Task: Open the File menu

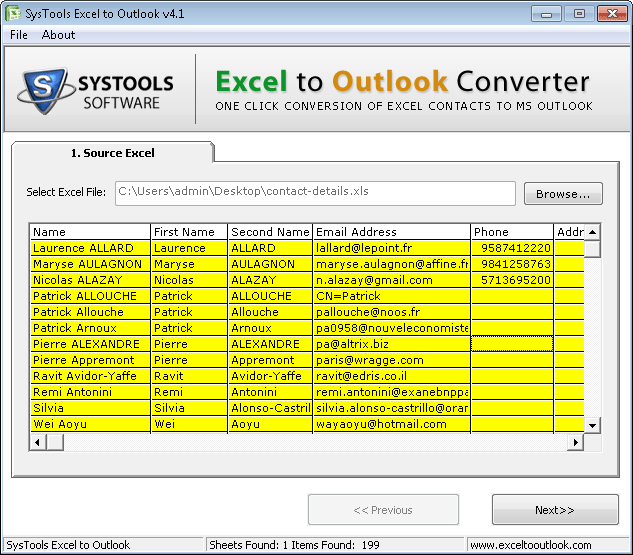Action: pos(19,35)
